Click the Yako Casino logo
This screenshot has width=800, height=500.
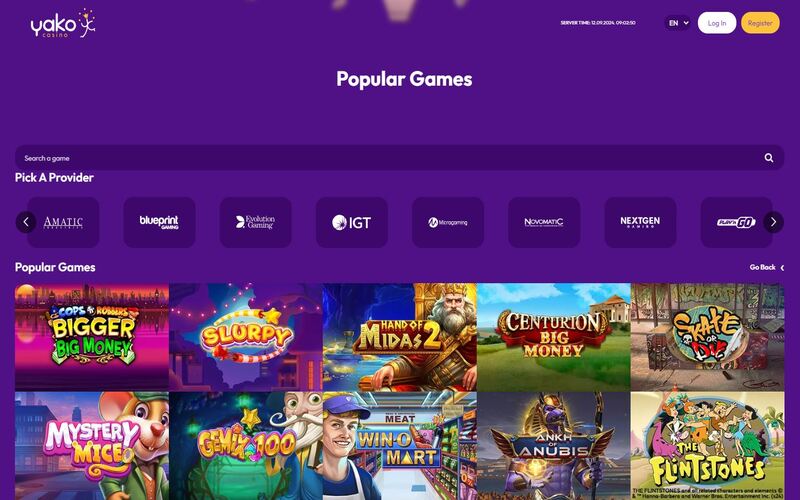pos(63,23)
